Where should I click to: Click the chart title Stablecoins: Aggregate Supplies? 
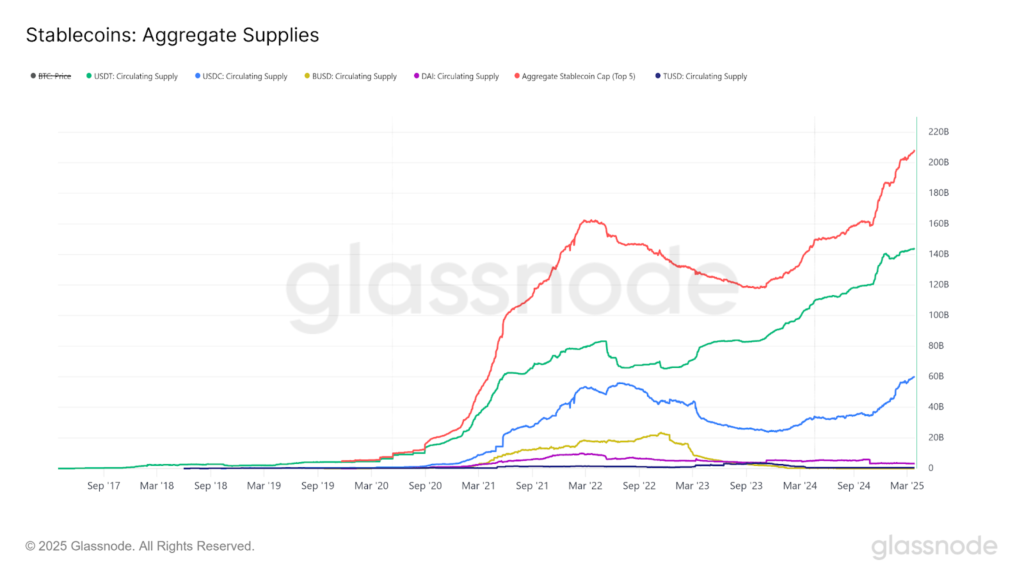(172, 35)
